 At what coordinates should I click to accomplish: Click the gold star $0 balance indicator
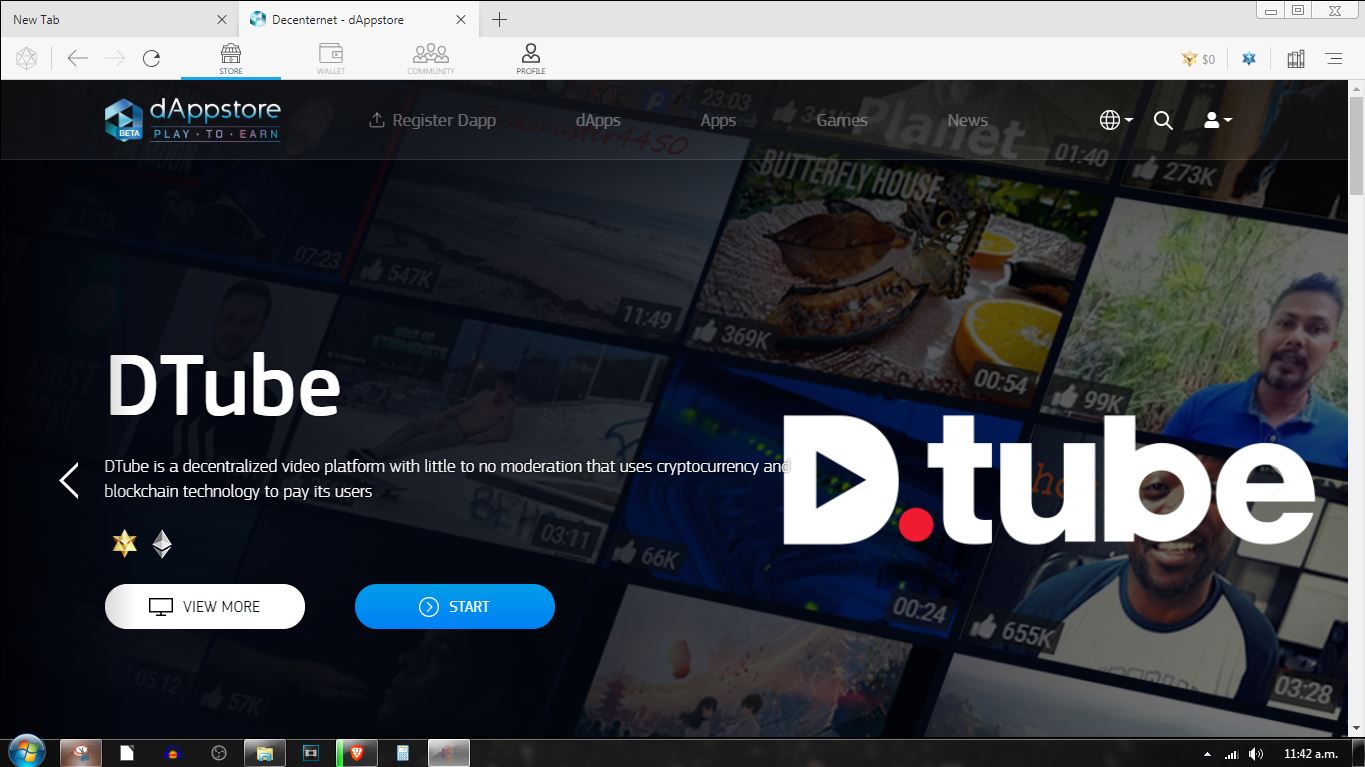[x=1198, y=59]
